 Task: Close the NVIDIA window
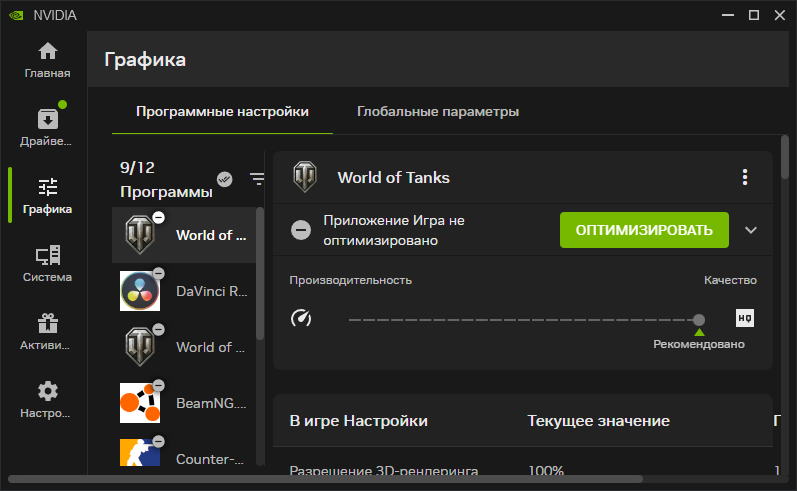tap(780, 15)
